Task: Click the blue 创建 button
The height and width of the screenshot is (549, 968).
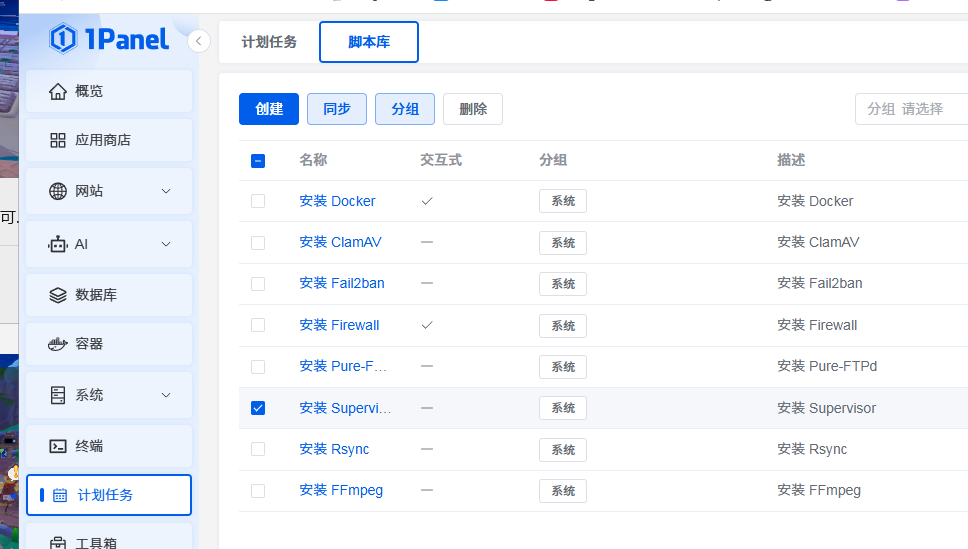Action: [269, 109]
